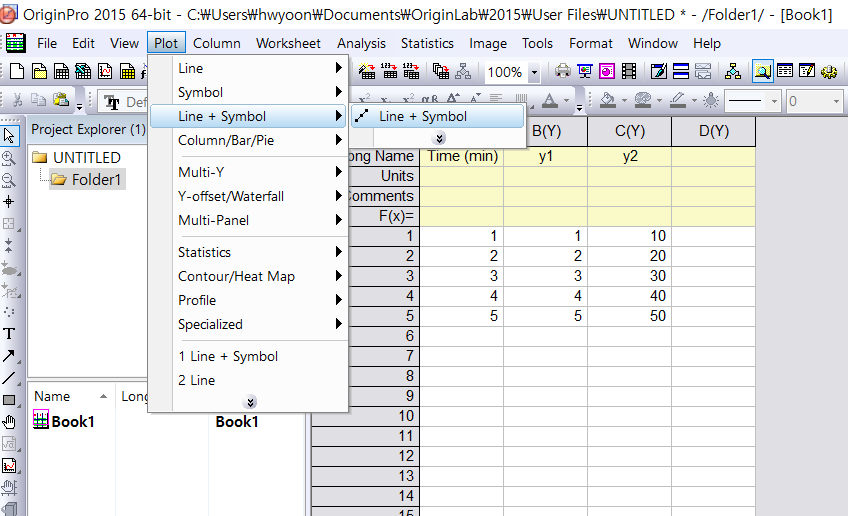This screenshot has height=516, width=848.
Task: Click the OriginPro application icon in title bar
Action: [8, 14]
